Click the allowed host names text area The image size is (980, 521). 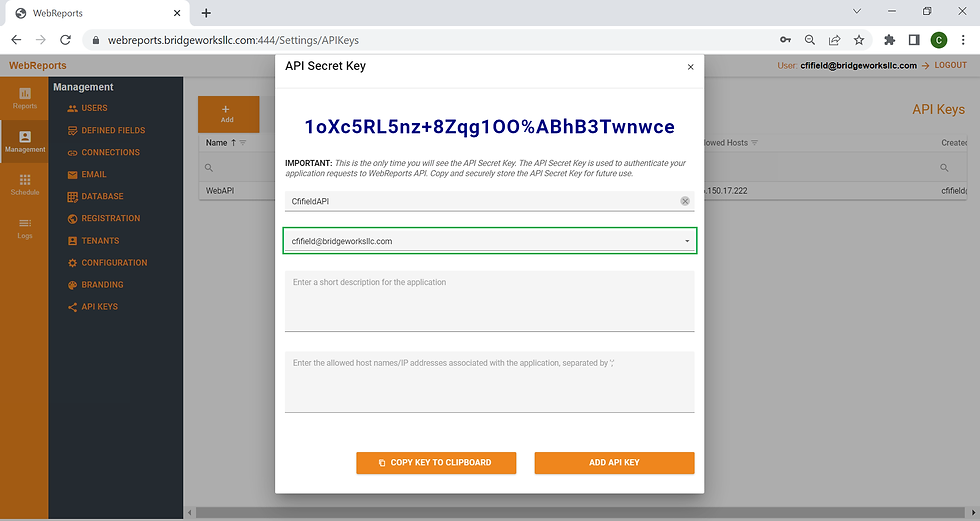[x=489, y=382]
